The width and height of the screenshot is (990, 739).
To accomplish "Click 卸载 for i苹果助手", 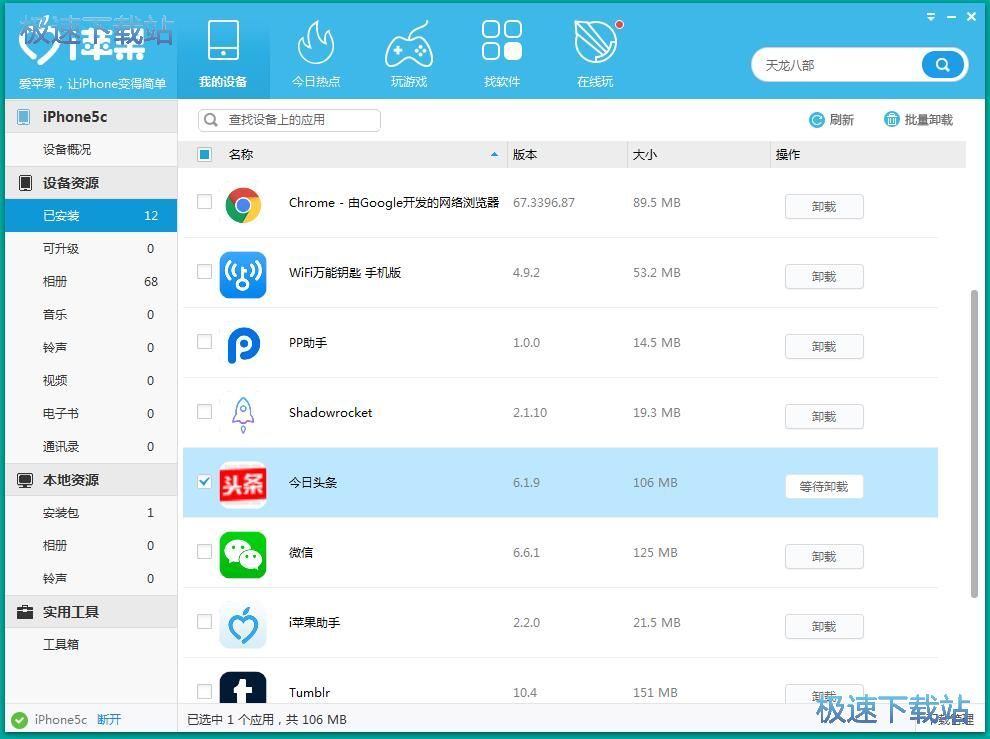I will (824, 627).
